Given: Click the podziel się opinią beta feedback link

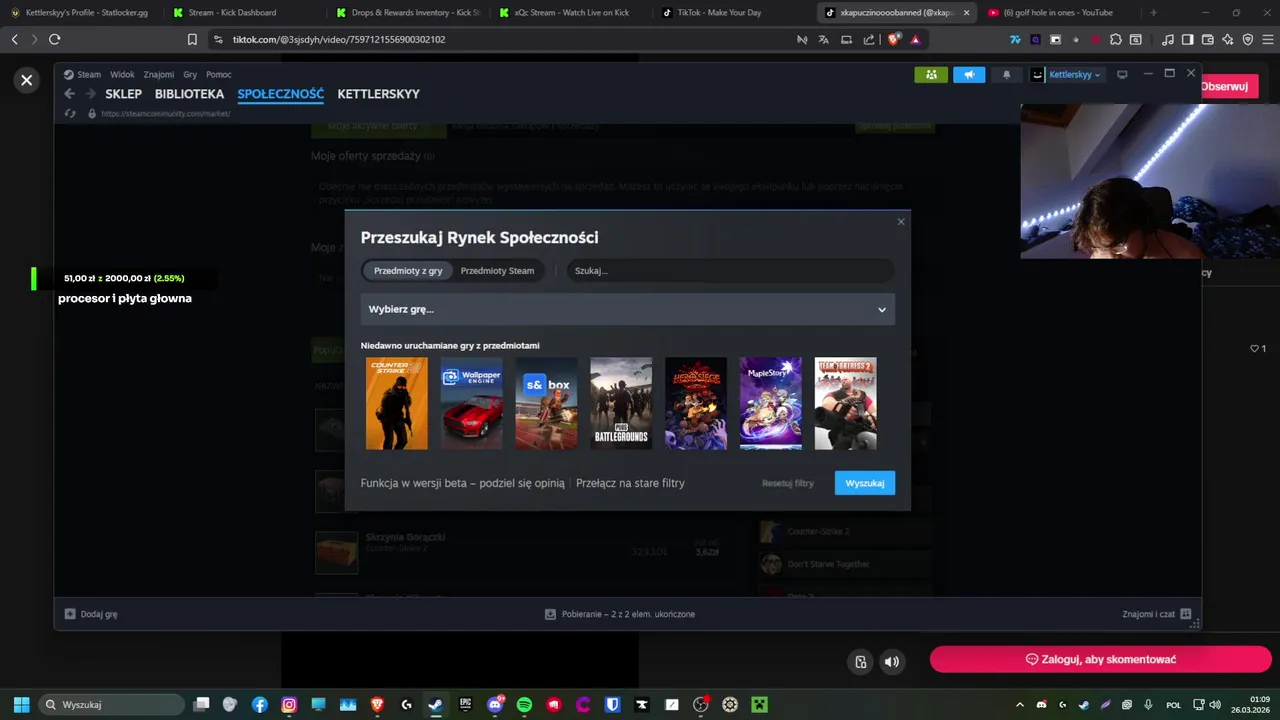Looking at the screenshot, I should tap(522, 483).
